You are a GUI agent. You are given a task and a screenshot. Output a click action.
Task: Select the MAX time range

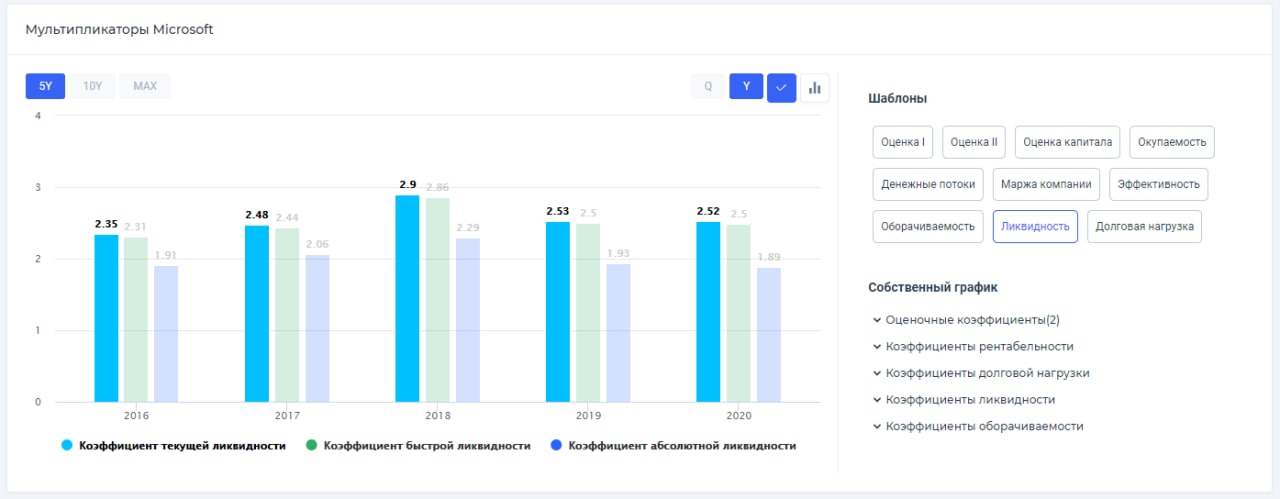[145, 86]
